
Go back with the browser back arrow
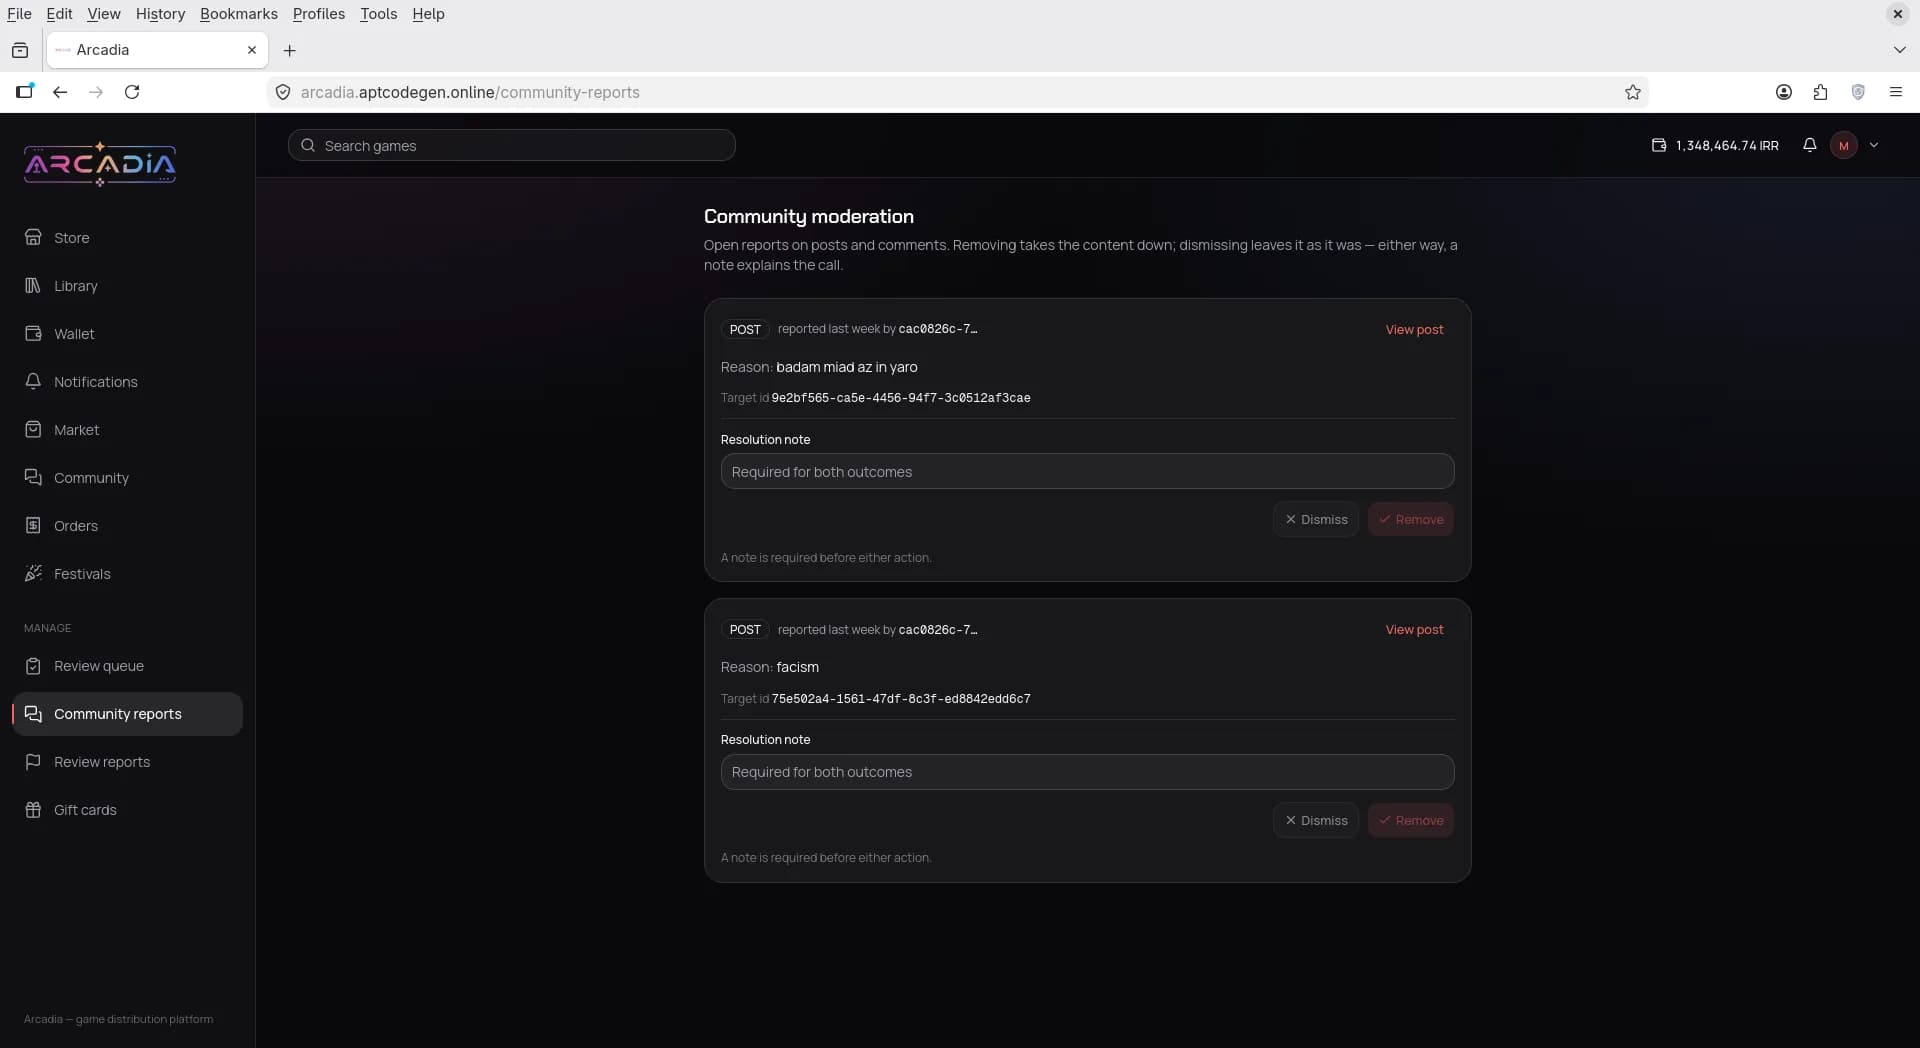pos(60,92)
